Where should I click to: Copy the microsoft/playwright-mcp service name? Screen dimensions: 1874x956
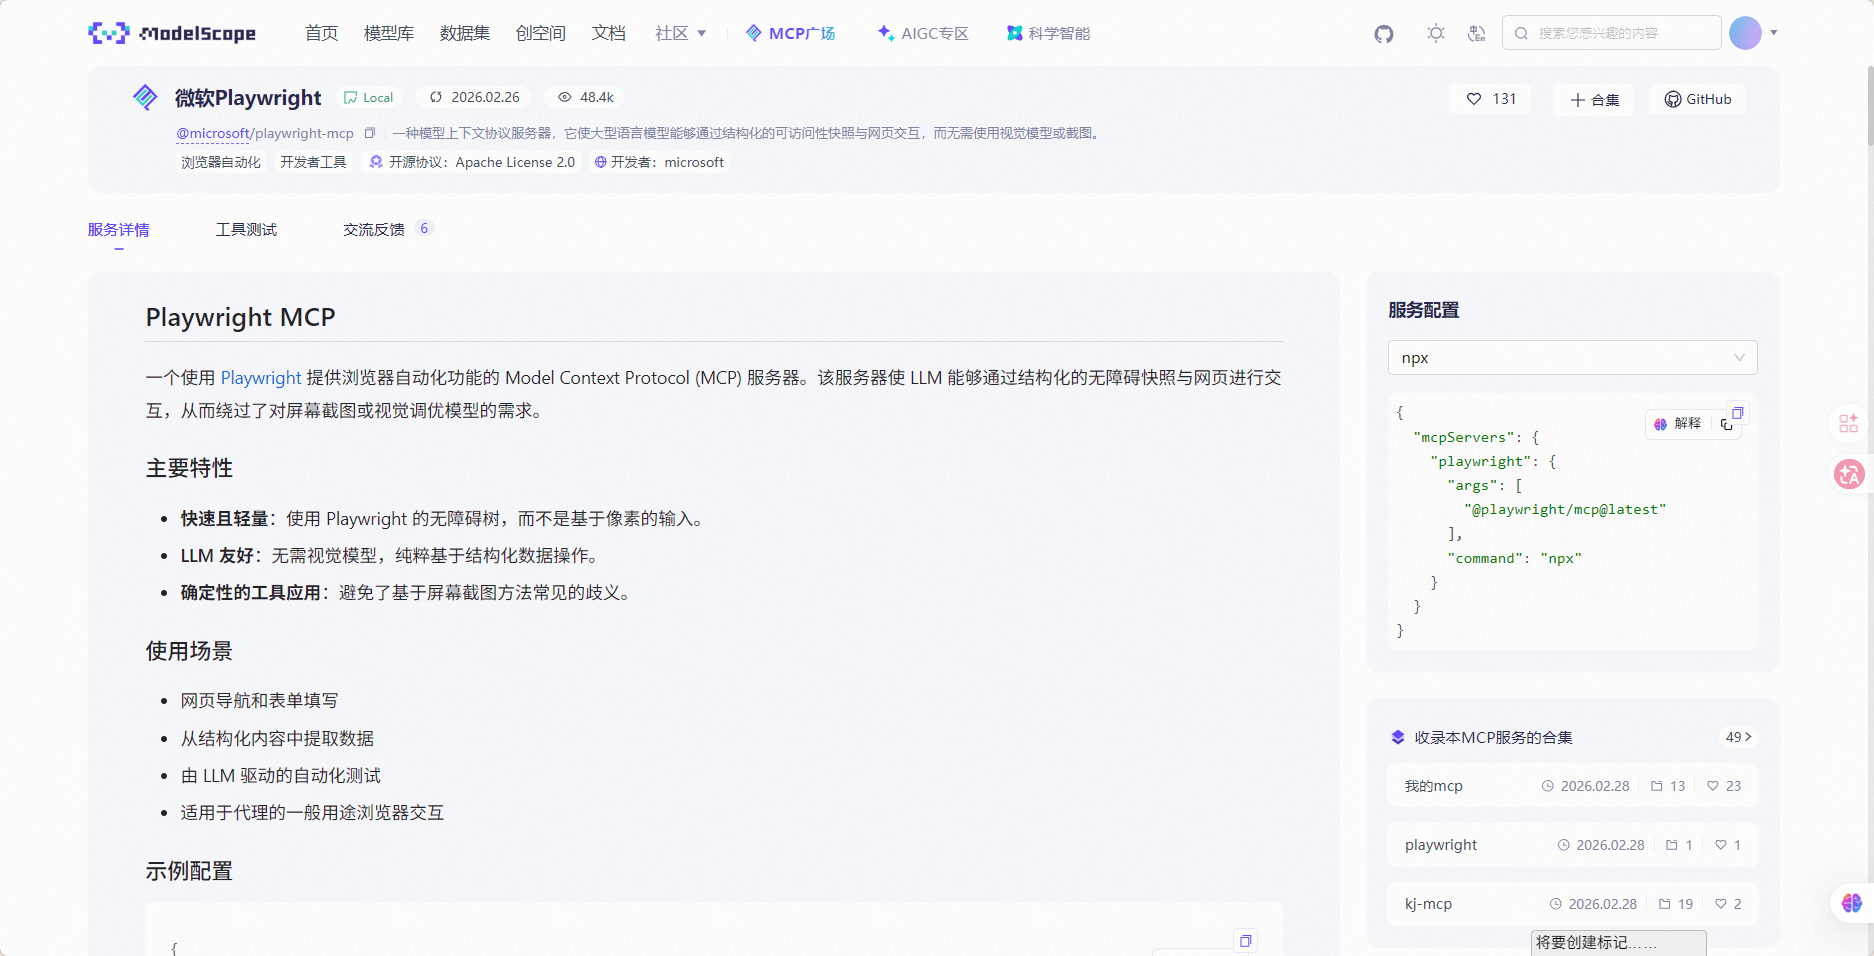(x=370, y=133)
